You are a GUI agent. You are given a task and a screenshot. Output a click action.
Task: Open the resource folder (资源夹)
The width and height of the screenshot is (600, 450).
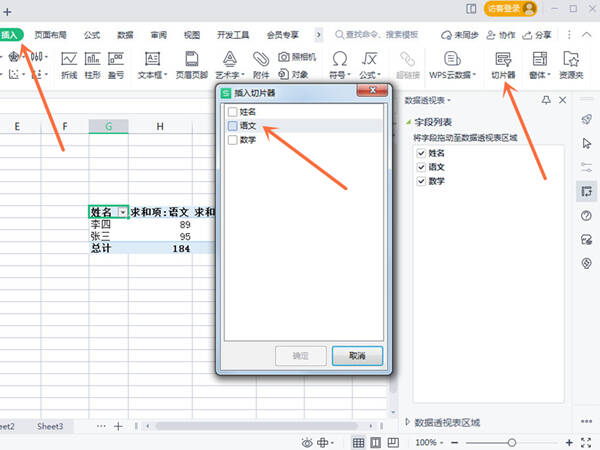tap(571, 65)
